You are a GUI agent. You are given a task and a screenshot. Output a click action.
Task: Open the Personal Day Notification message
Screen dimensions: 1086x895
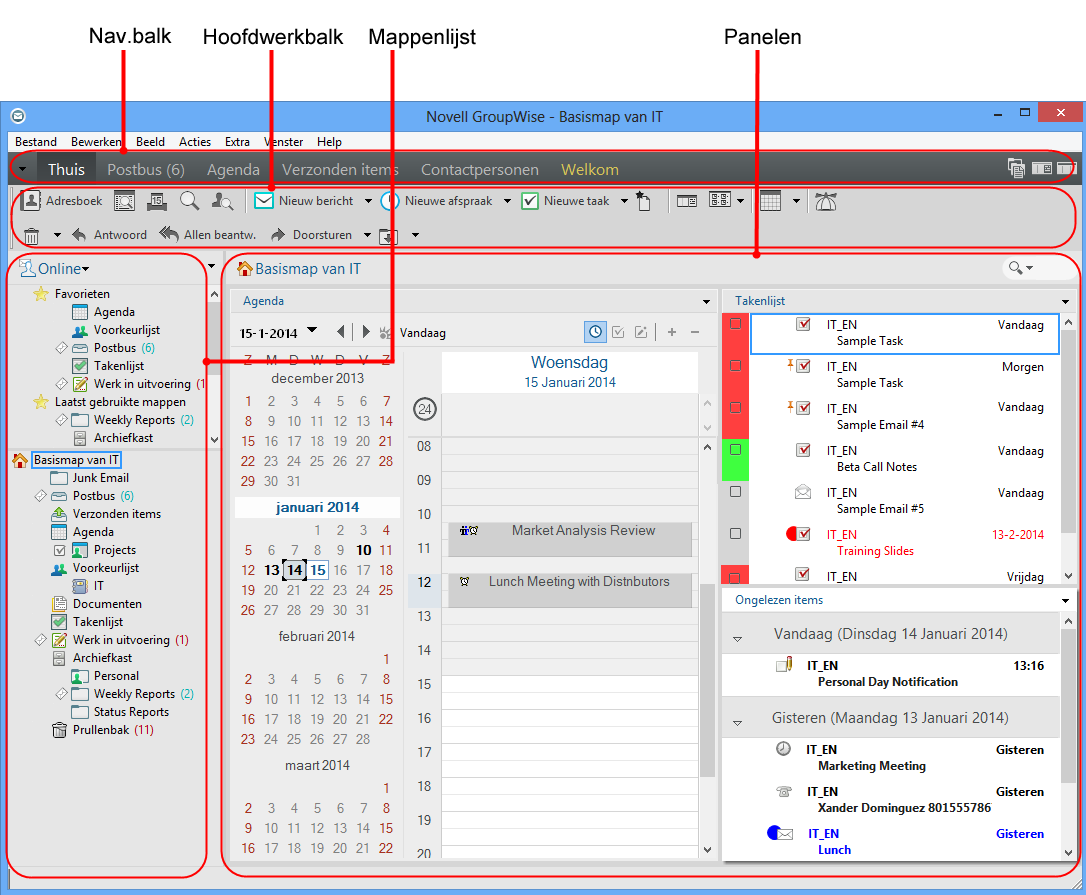(x=891, y=674)
